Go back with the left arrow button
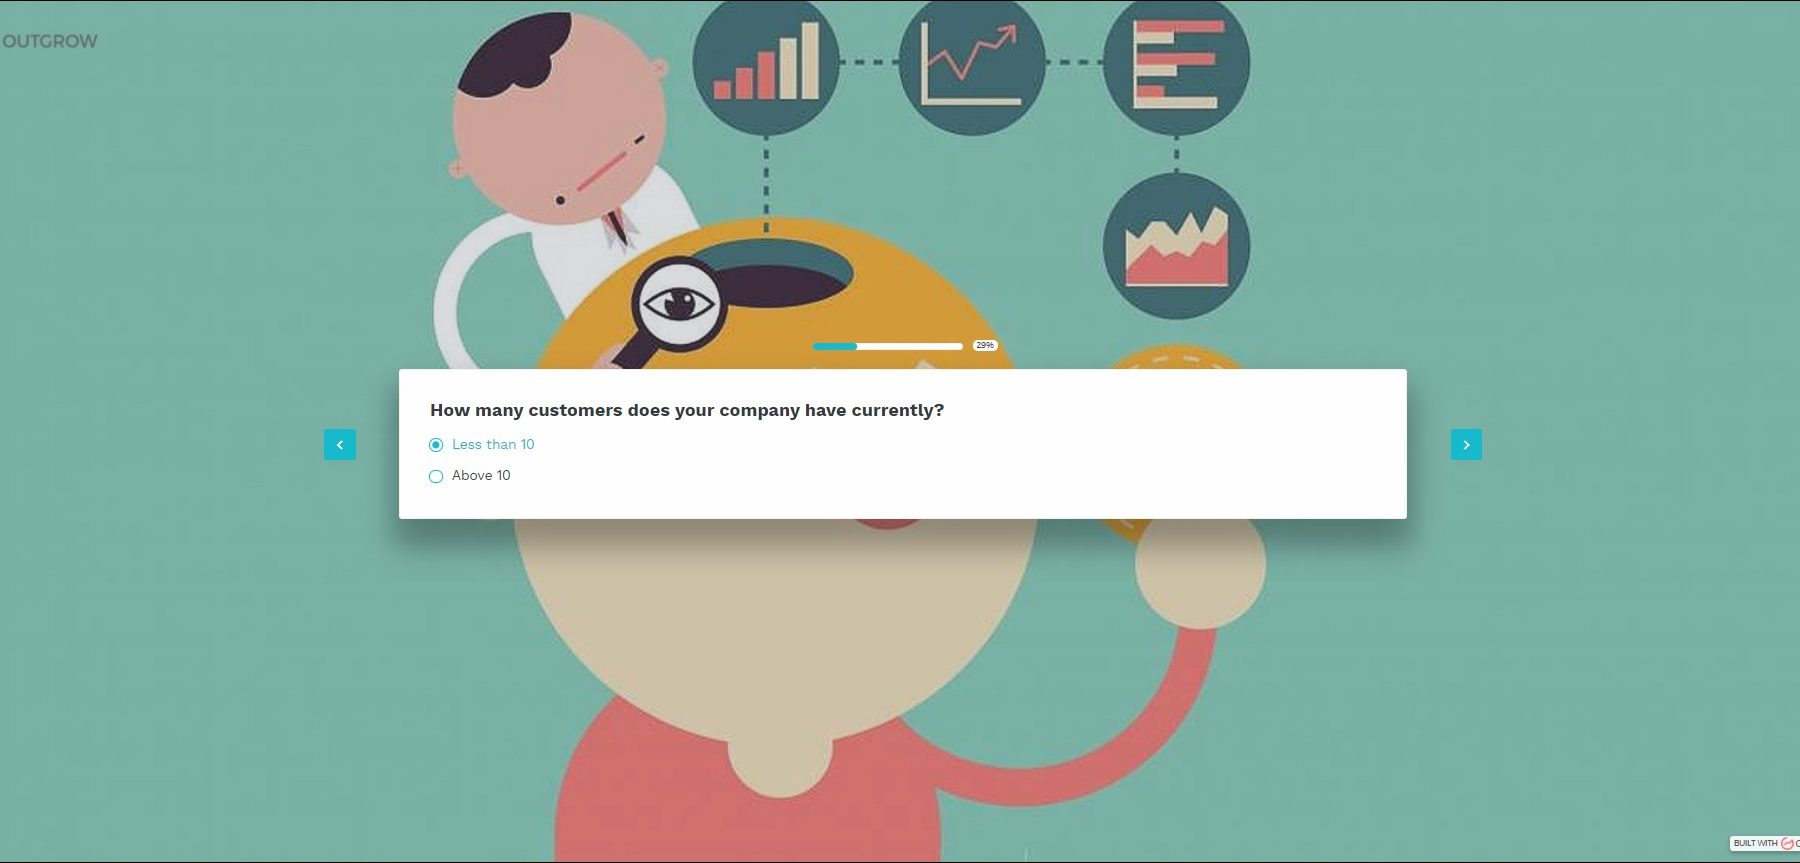 (x=340, y=445)
